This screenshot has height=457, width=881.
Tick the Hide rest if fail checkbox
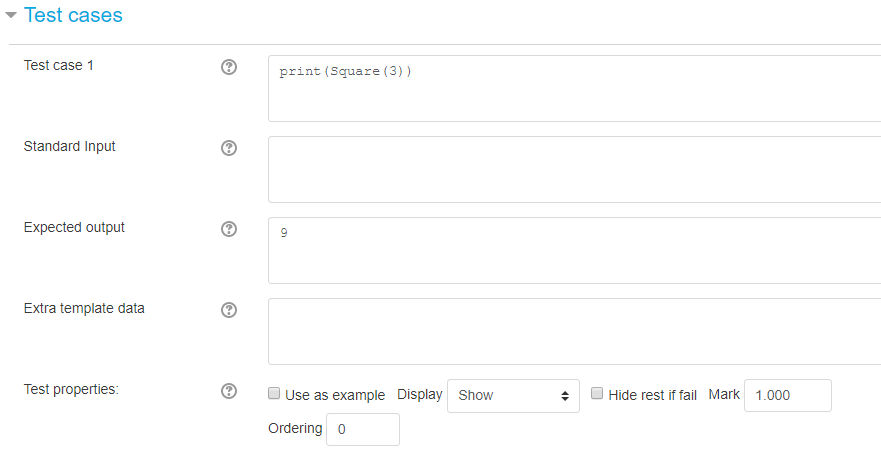click(597, 393)
